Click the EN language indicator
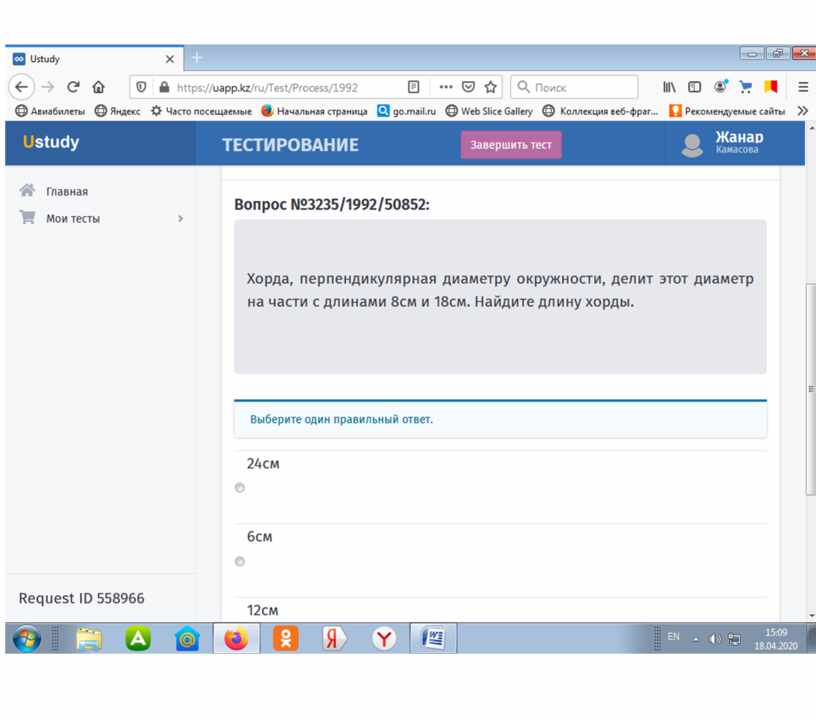 coord(673,636)
